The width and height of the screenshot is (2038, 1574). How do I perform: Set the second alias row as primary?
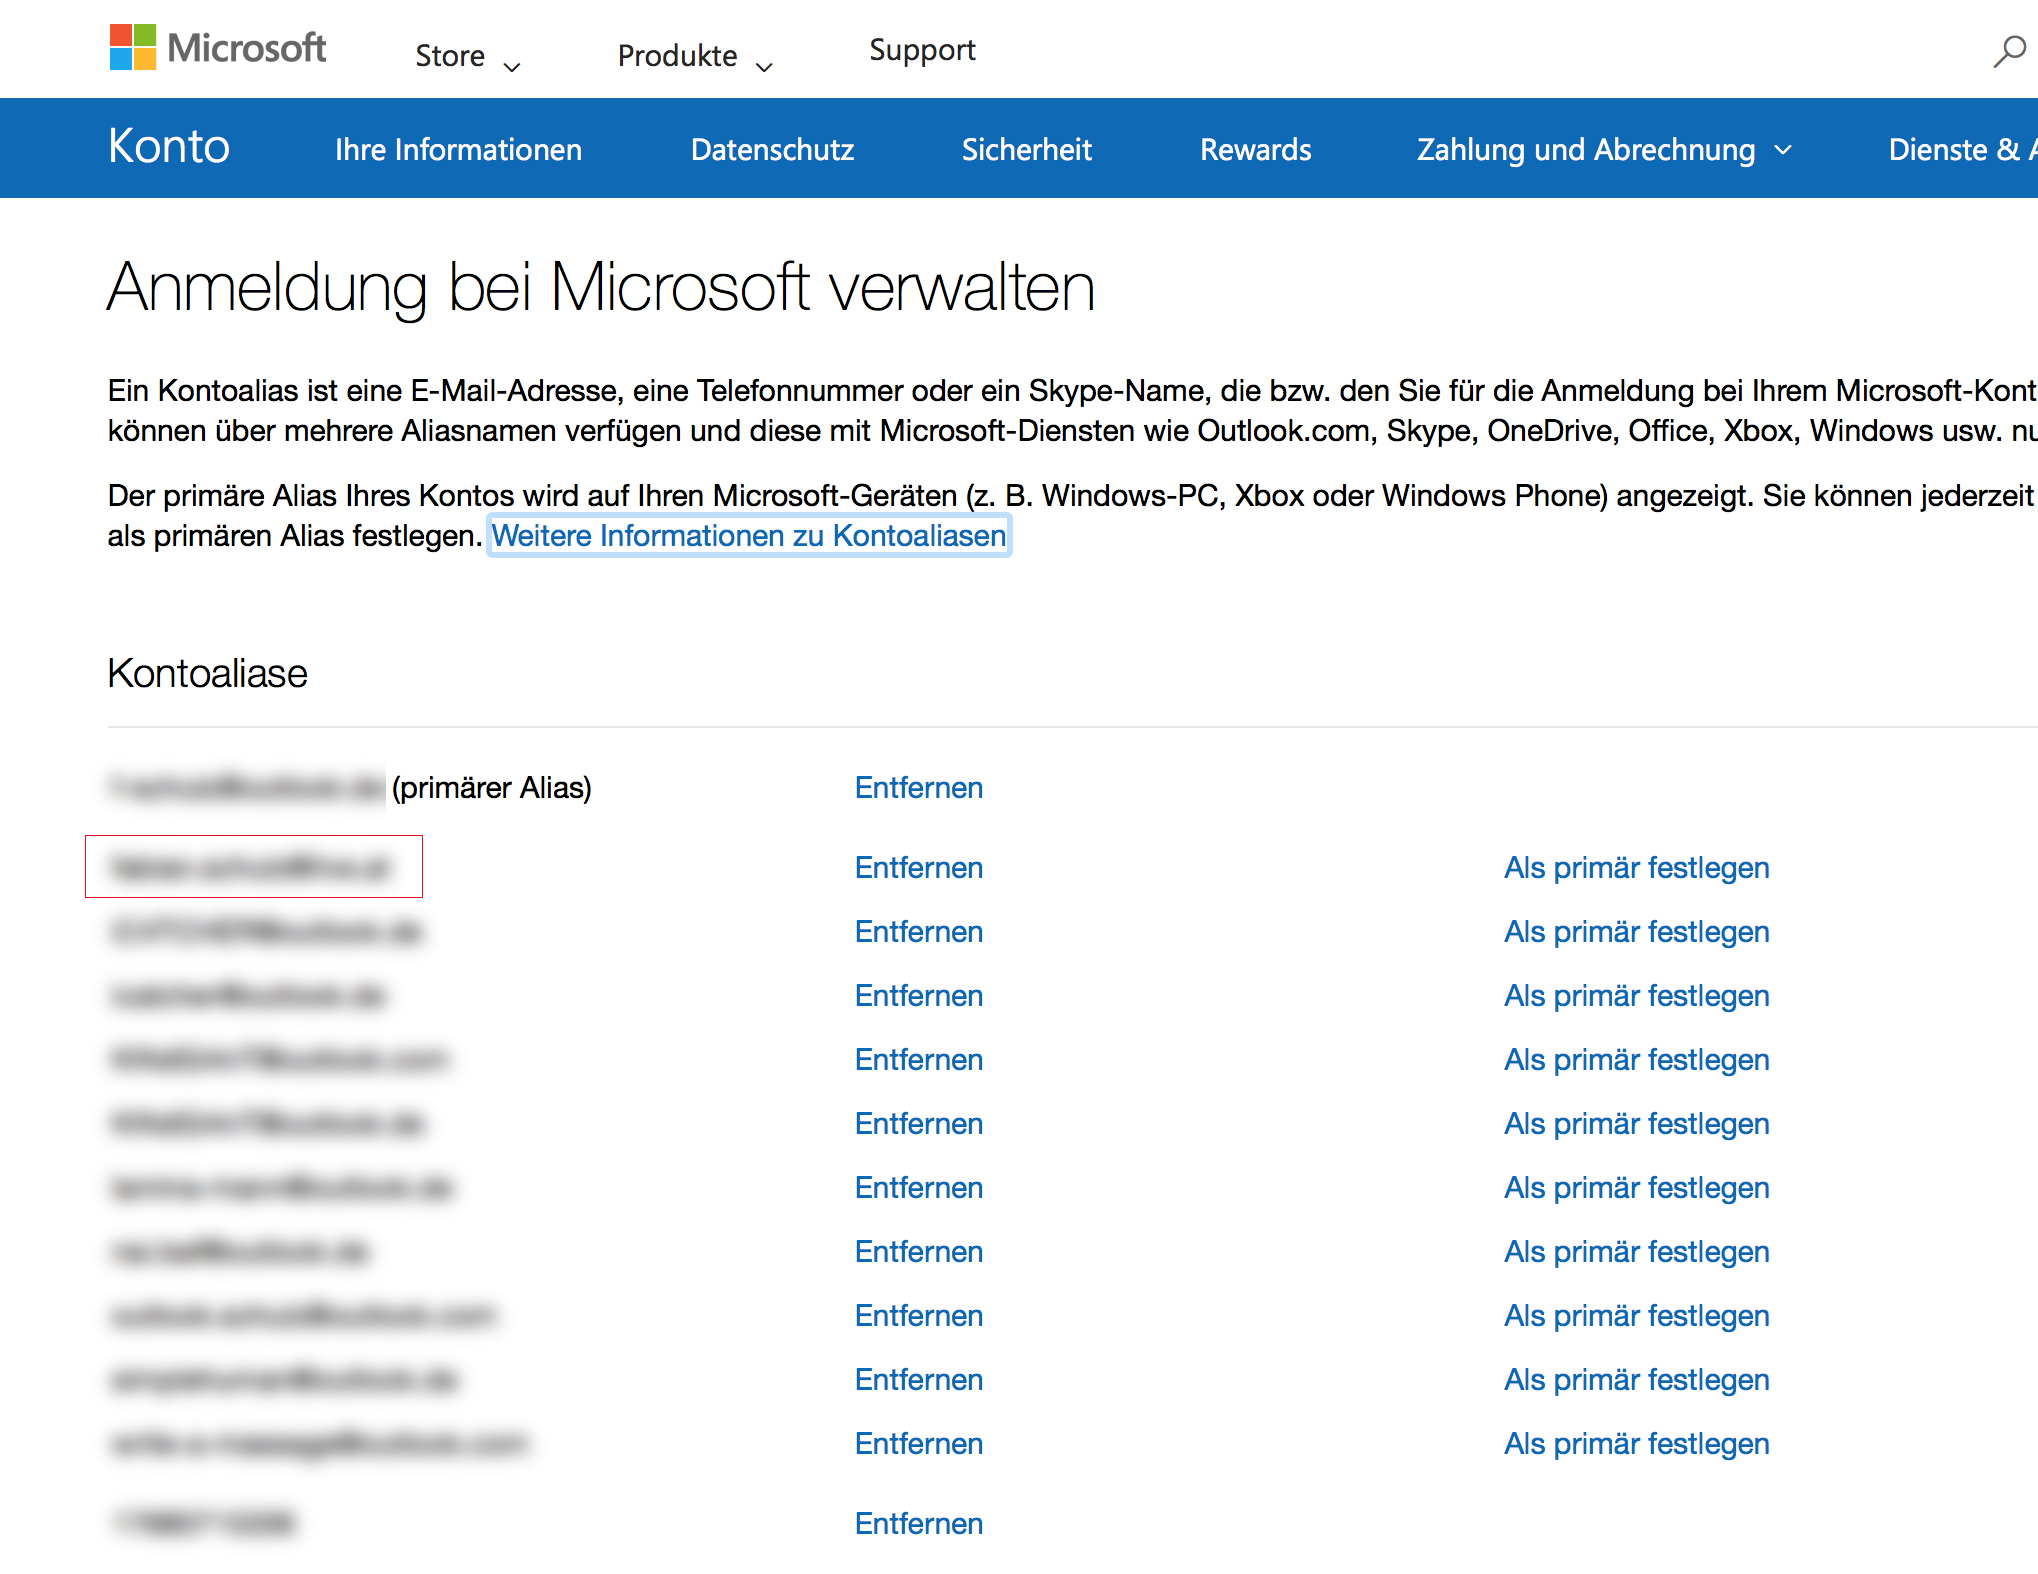pos(1636,868)
